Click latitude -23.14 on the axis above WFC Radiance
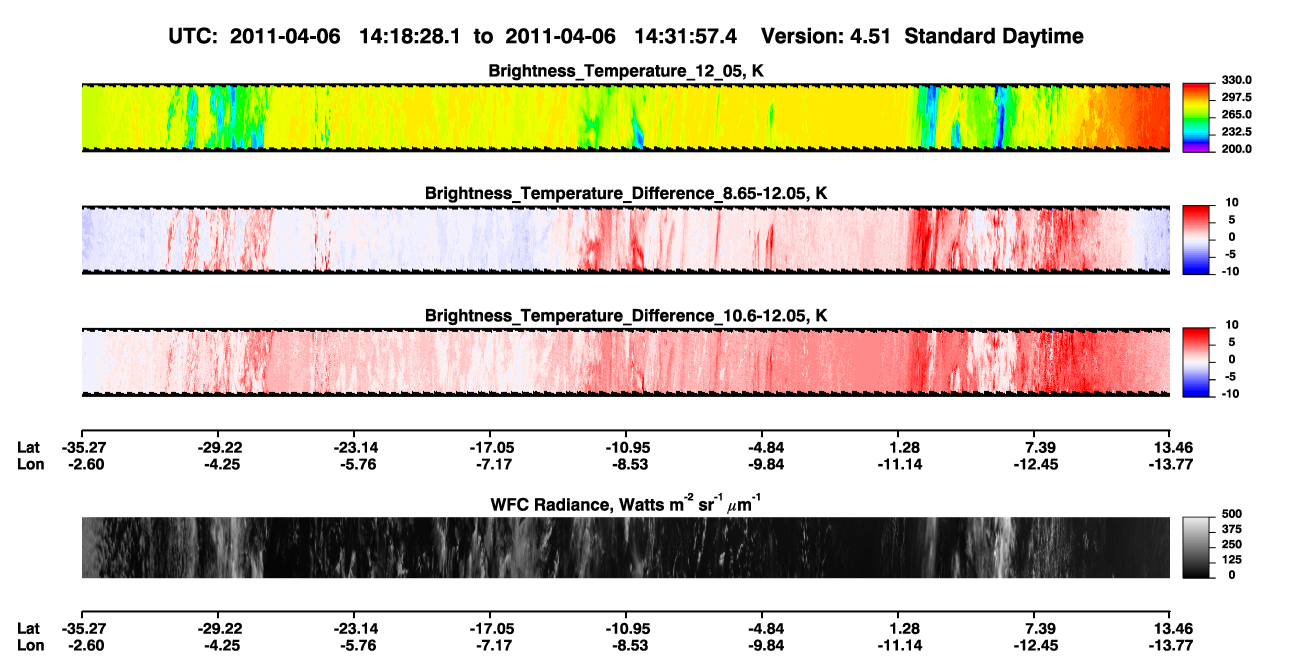This screenshot has width=1300, height=667. (356, 447)
